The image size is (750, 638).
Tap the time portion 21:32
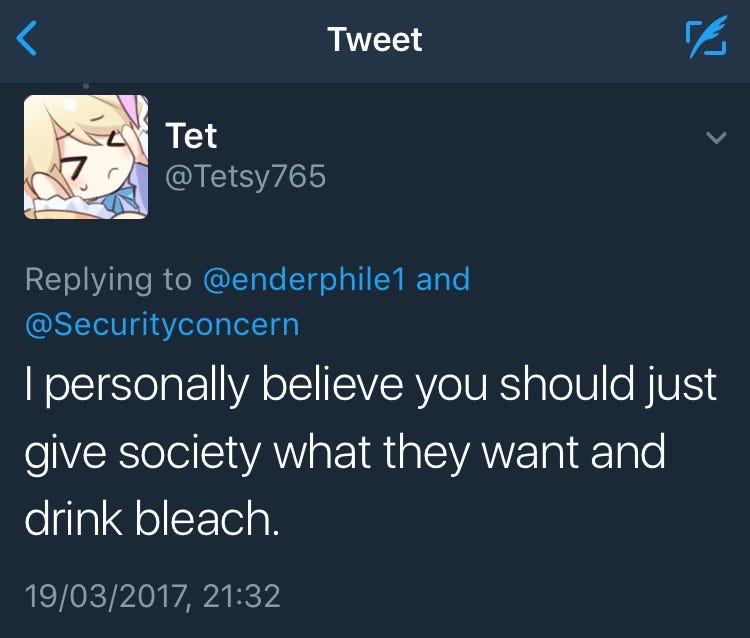pos(242,596)
